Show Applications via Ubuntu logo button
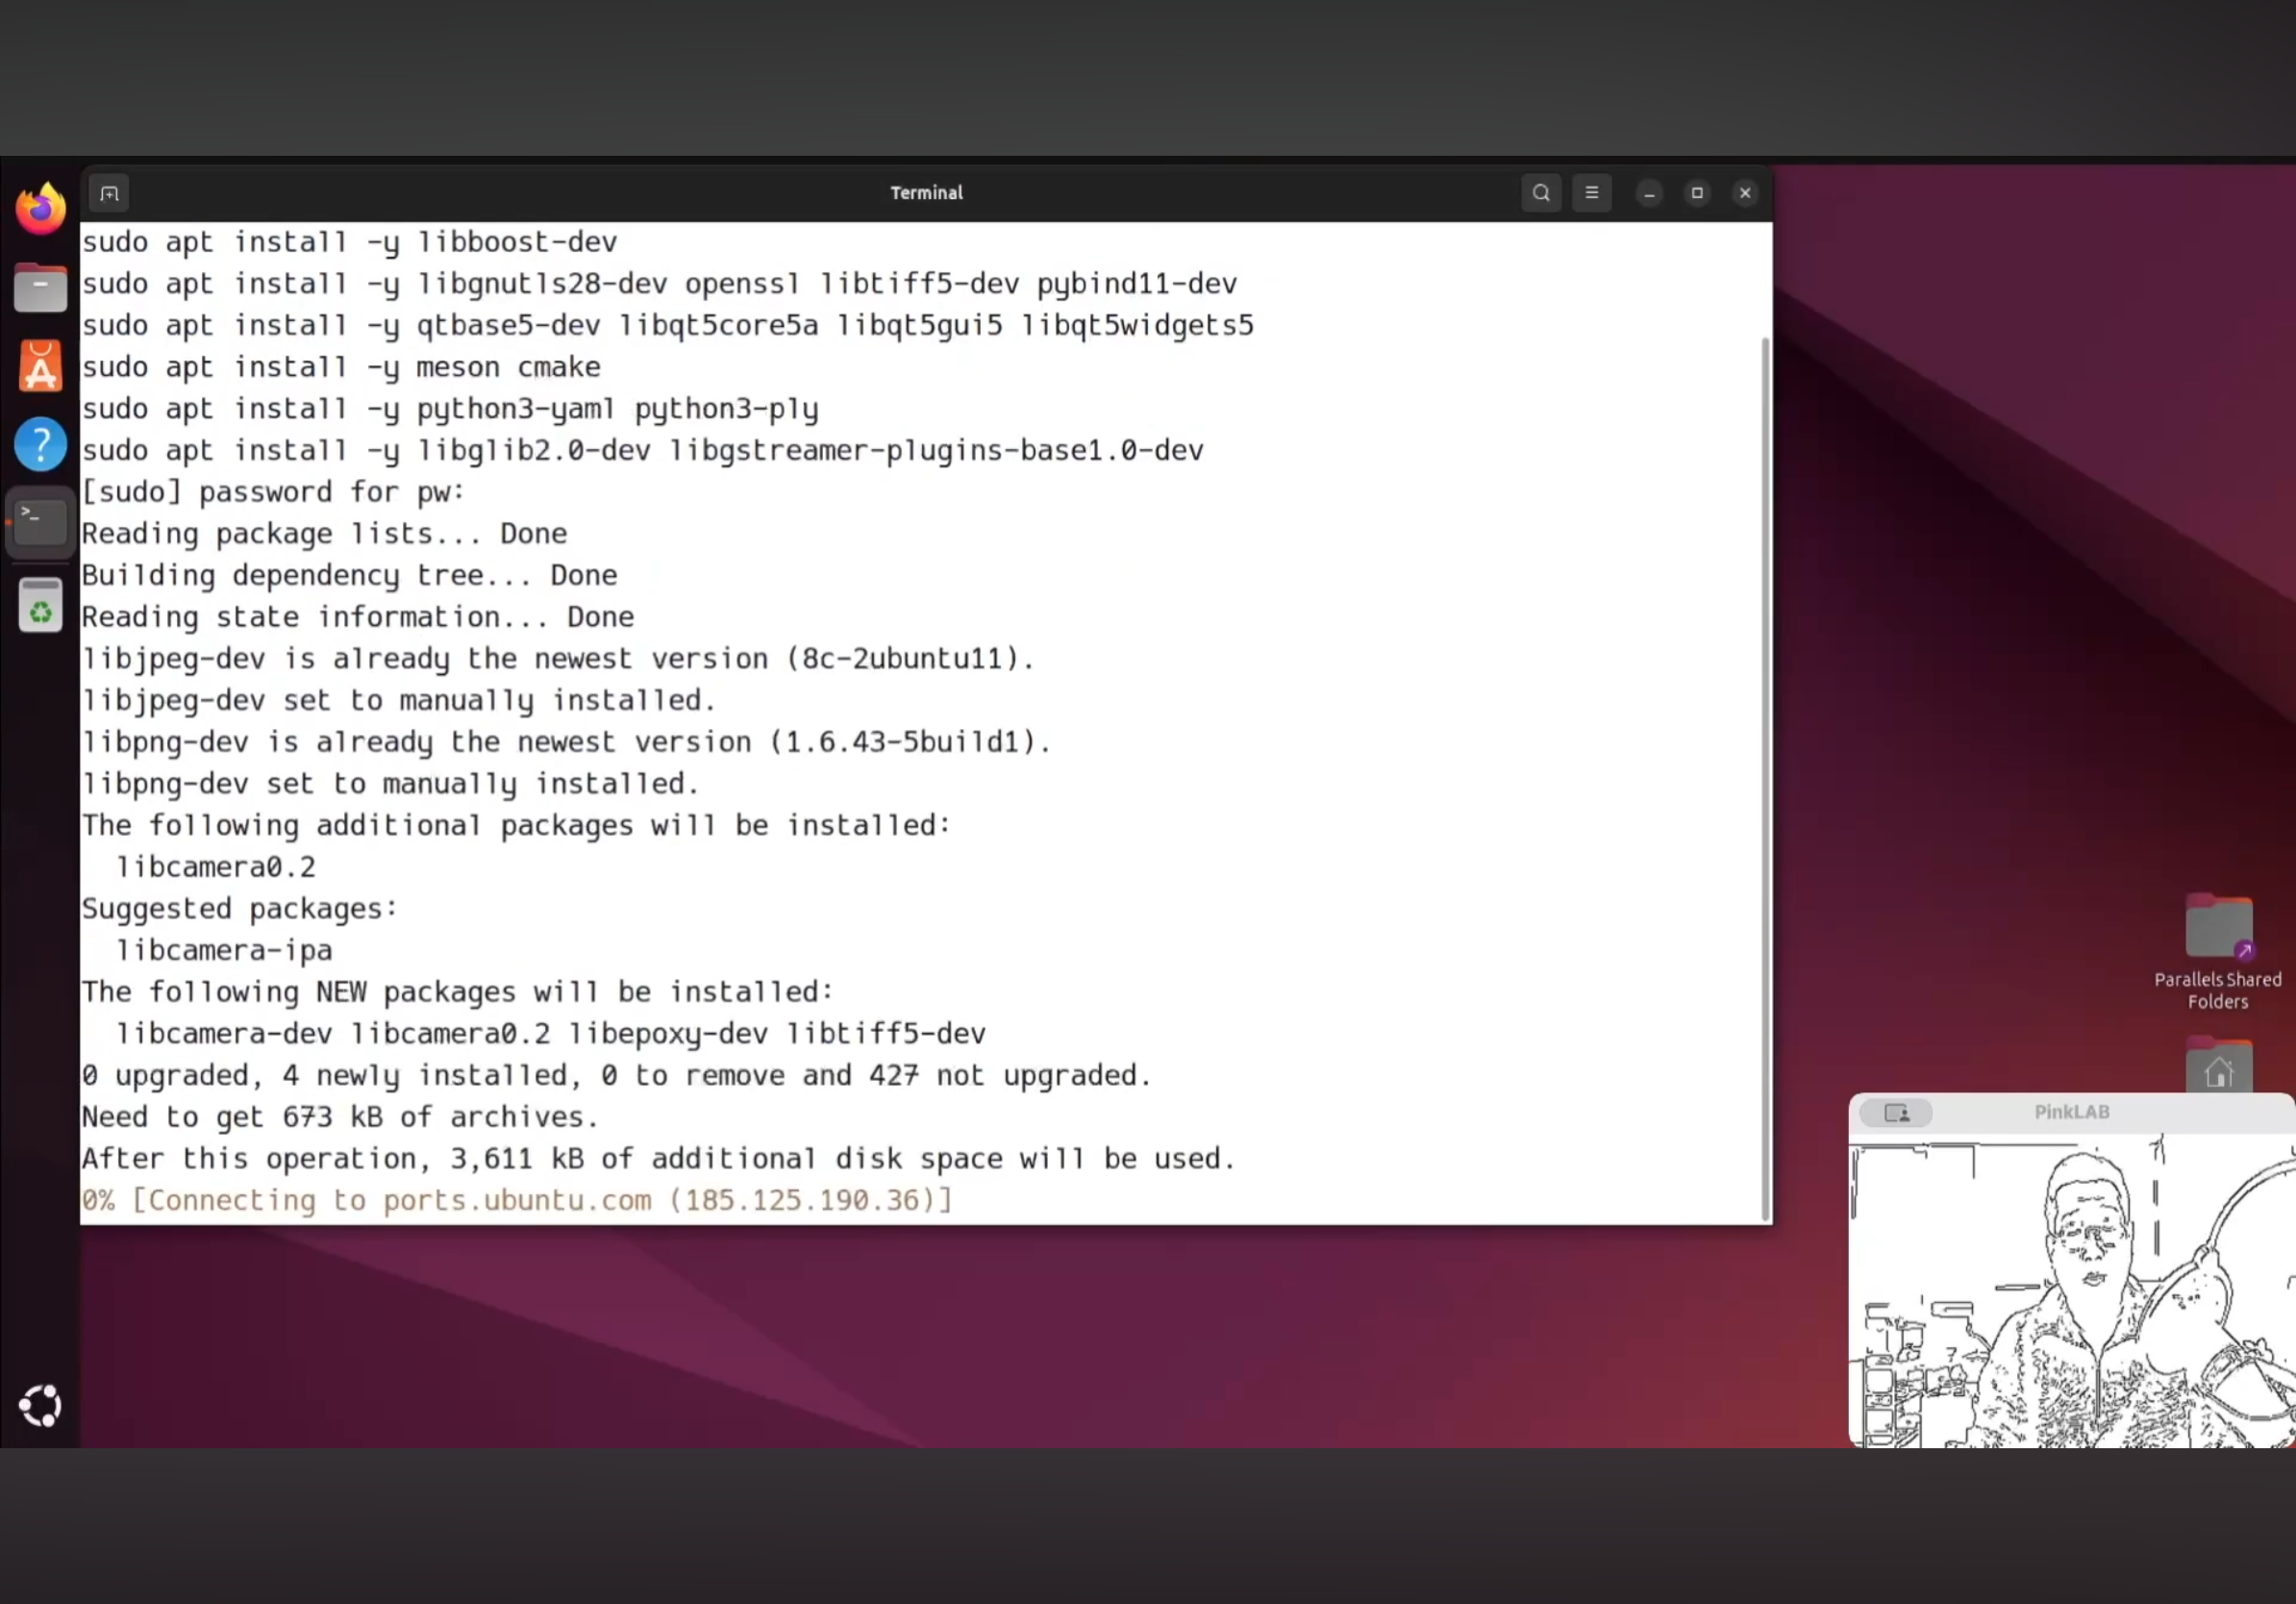 click(x=40, y=1405)
